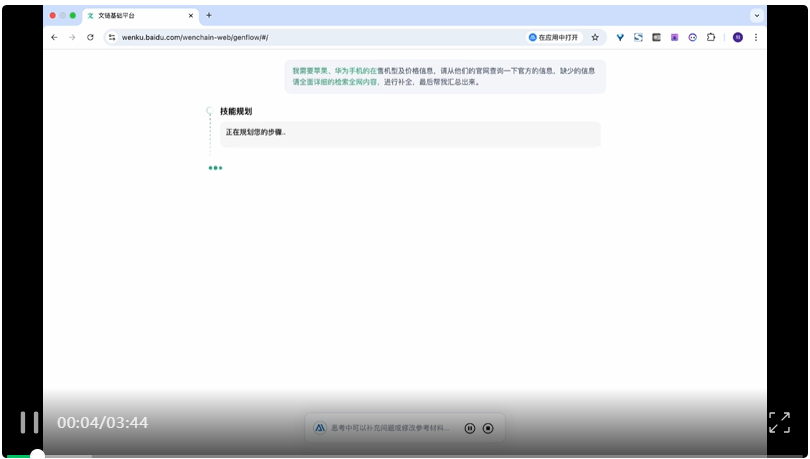Click the 00:04/03:44 time display

coord(102,422)
